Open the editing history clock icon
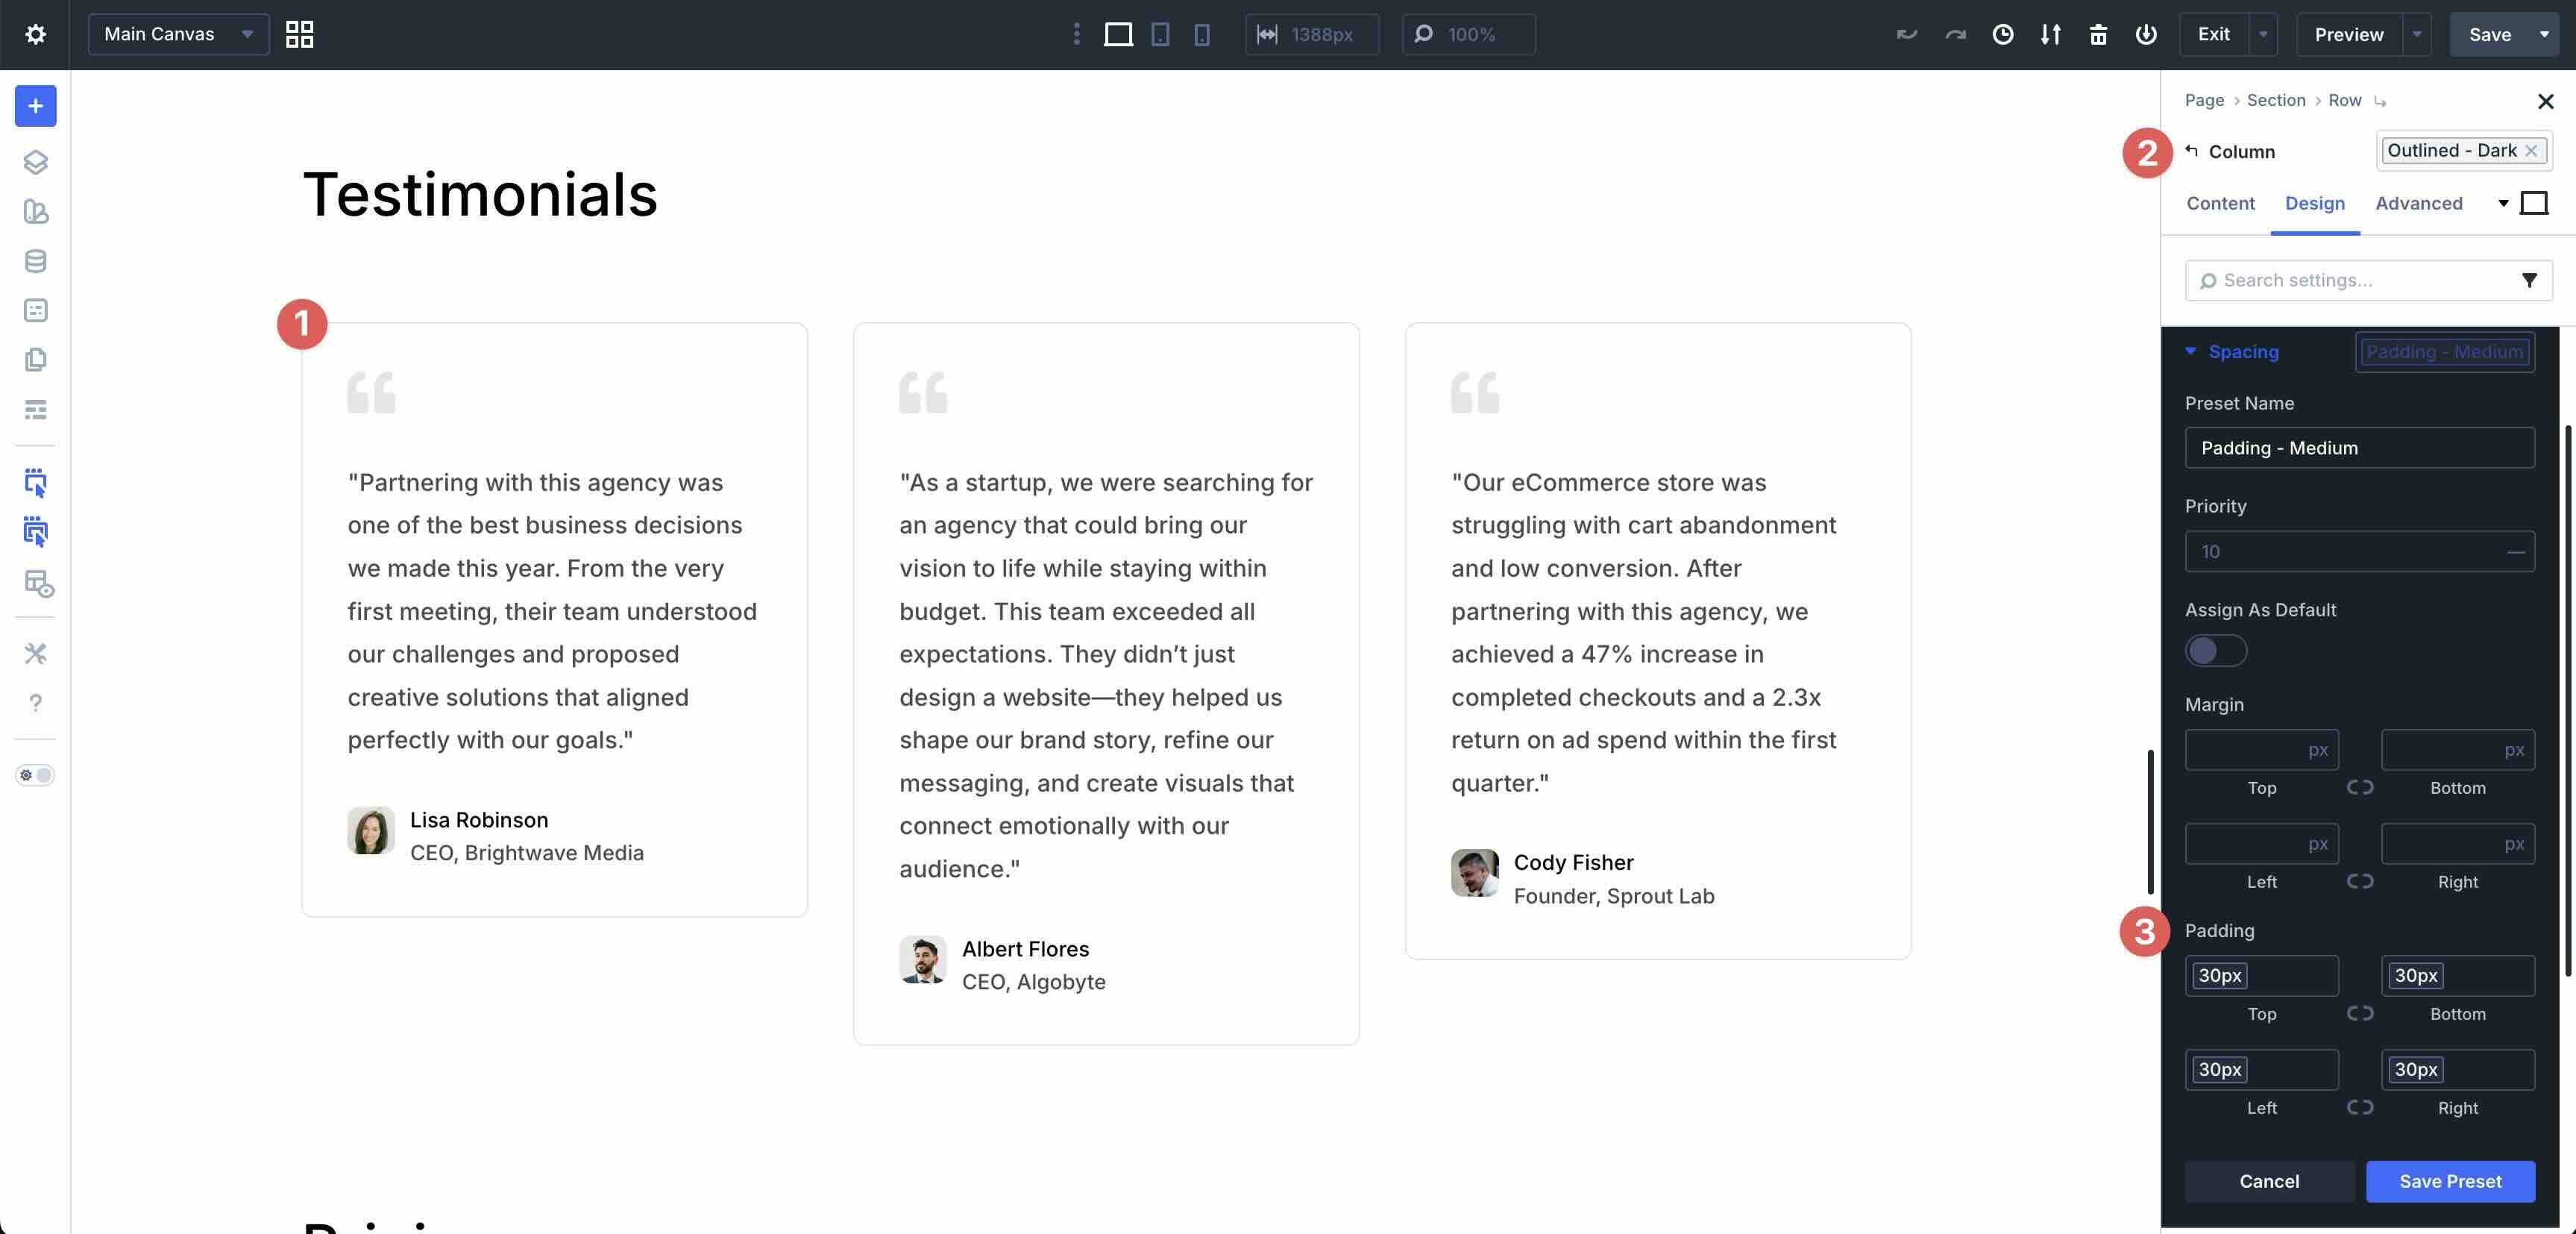This screenshot has width=2576, height=1234. [x=2002, y=34]
